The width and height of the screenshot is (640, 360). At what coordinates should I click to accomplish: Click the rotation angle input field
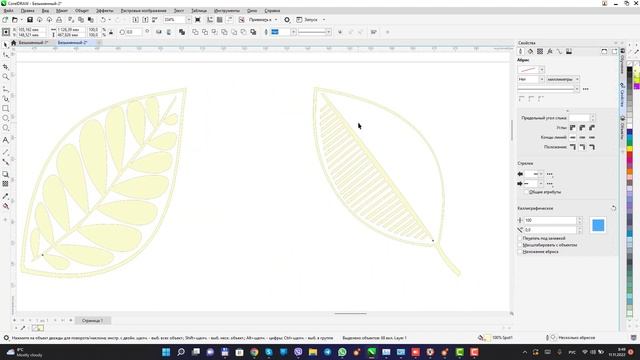(133, 32)
